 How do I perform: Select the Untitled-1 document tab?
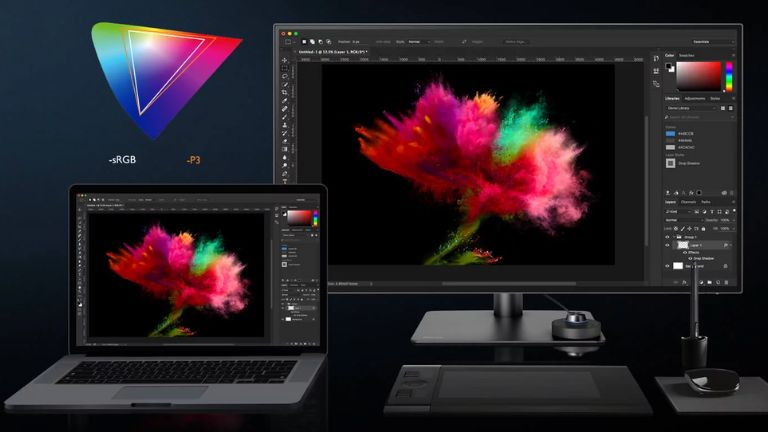point(333,52)
